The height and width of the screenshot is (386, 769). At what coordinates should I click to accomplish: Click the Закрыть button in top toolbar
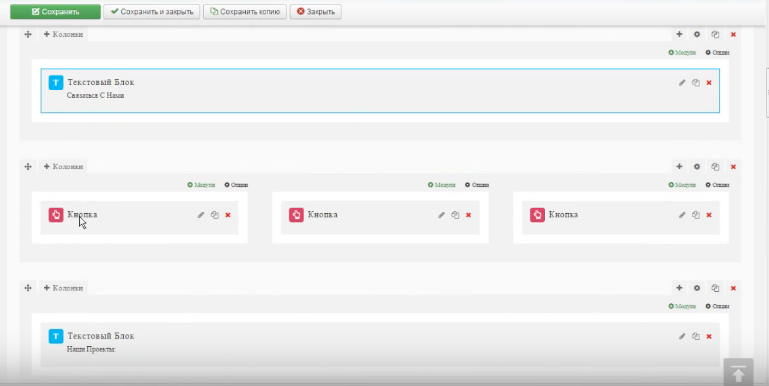click(x=316, y=12)
